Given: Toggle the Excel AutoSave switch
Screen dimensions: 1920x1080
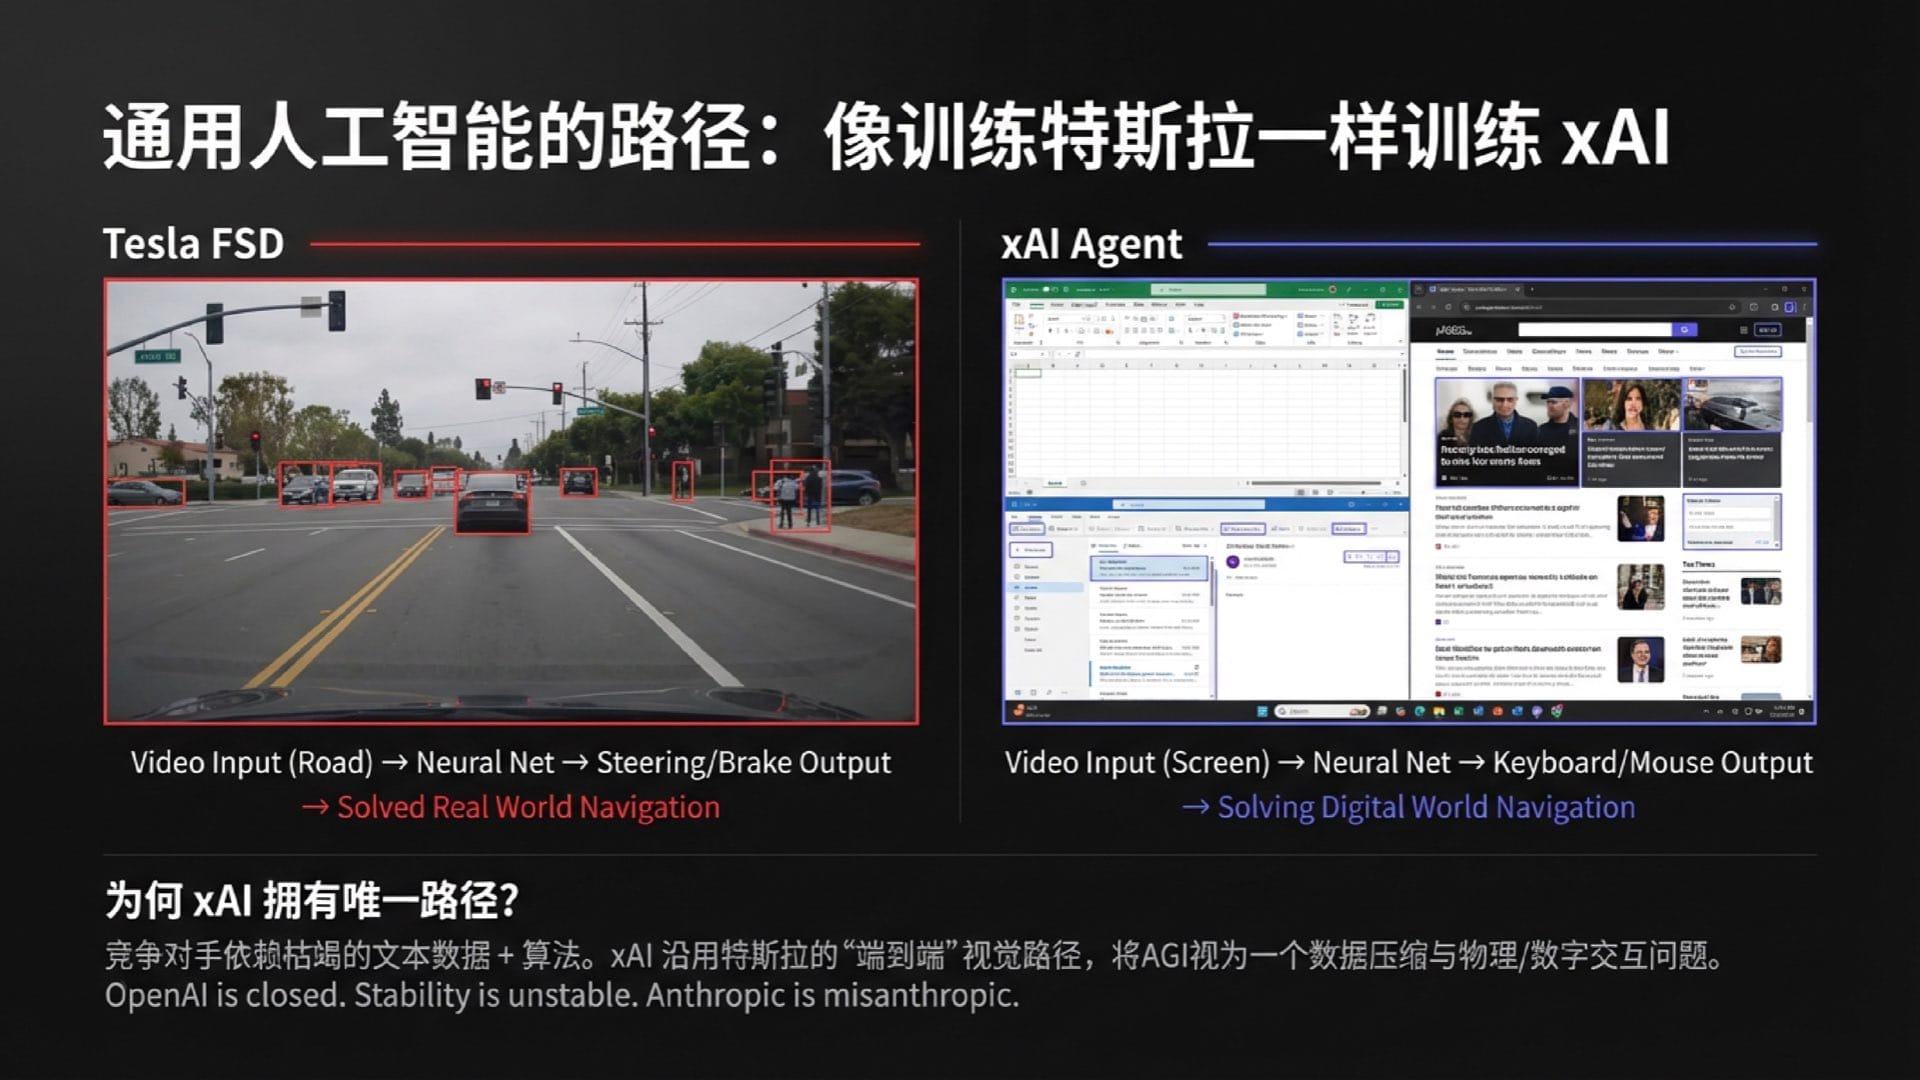Looking at the screenshot, I should click(1046, 289).
